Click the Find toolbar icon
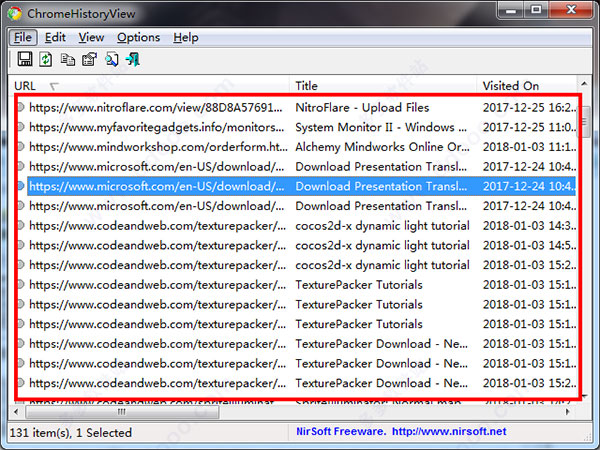 point(112,60)
